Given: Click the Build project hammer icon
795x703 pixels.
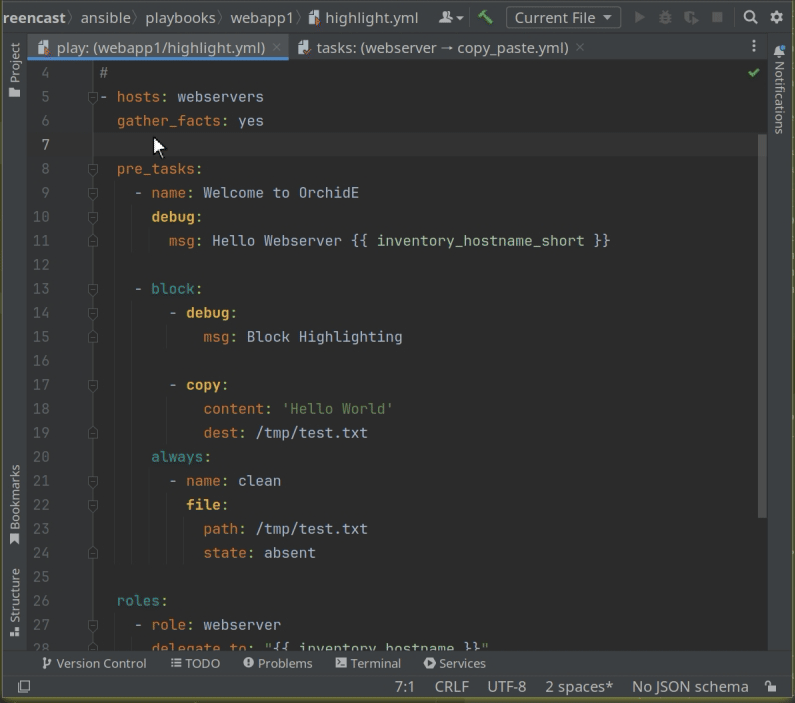Looking at the screenshot, I should [485, 17].
